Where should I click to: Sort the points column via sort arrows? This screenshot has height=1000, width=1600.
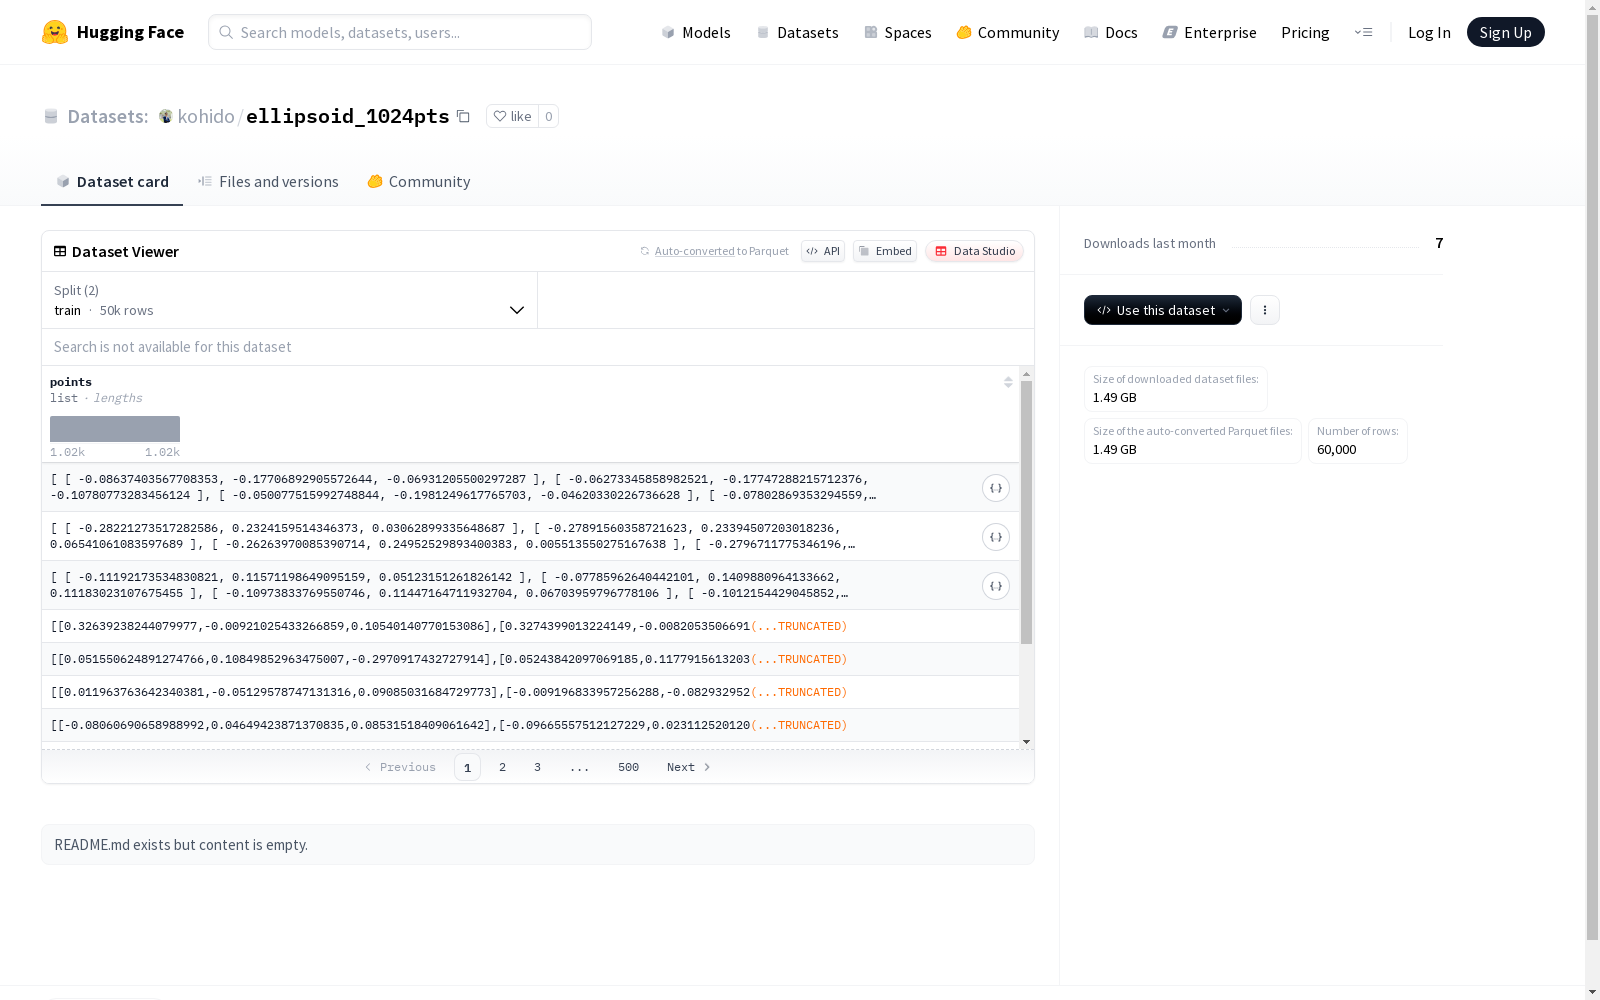(1008, 382)
